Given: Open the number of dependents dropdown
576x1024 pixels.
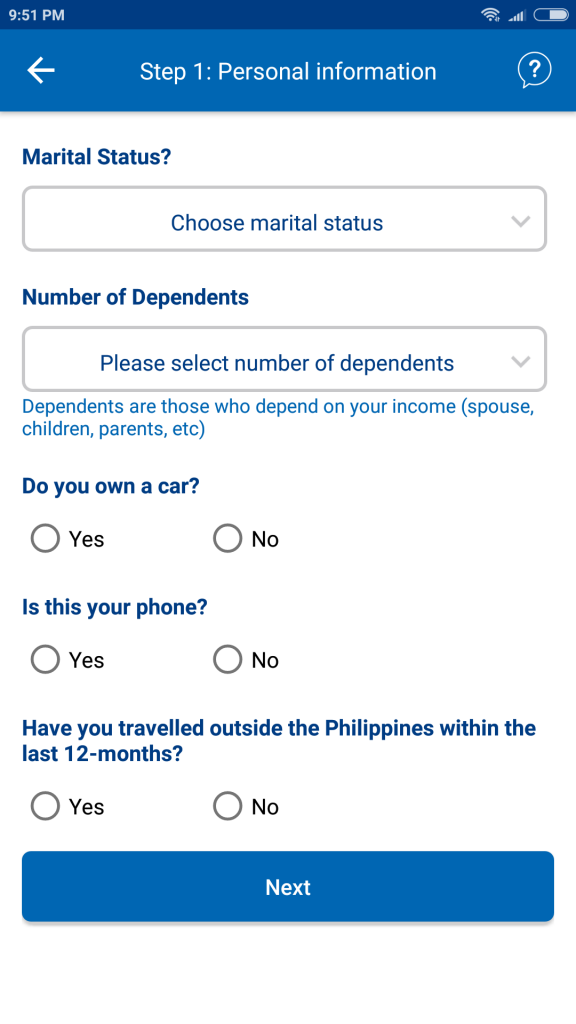Looking at the screenshot, I should (x=284, y=359).
